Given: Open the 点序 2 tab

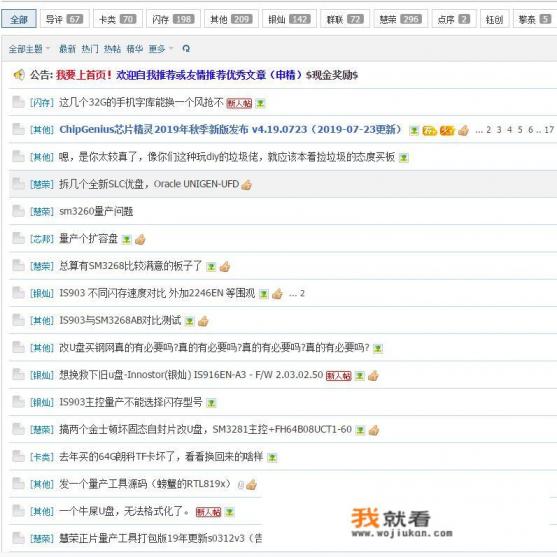Looking at the screenshot, I should tap(454, 19).
